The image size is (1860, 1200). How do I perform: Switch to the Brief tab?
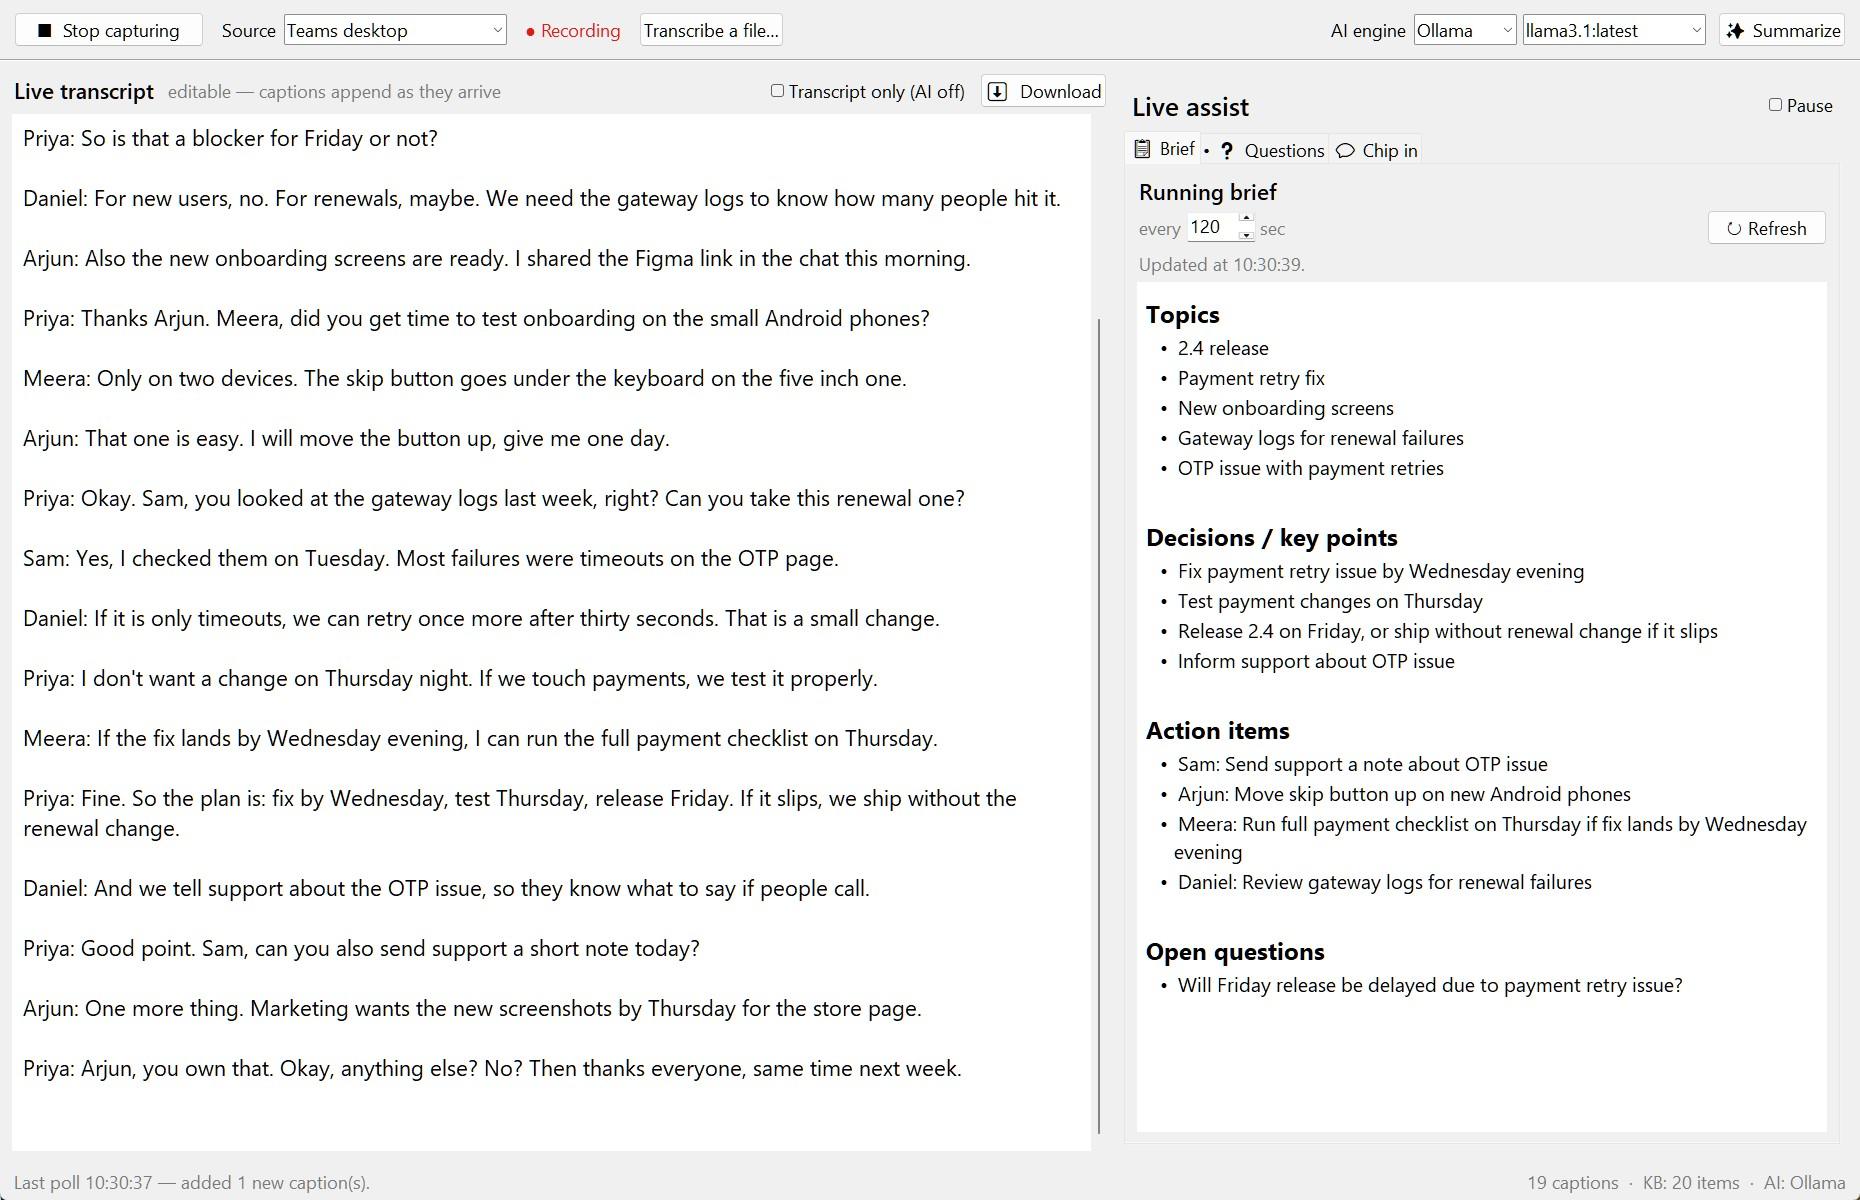[1164, 149]
